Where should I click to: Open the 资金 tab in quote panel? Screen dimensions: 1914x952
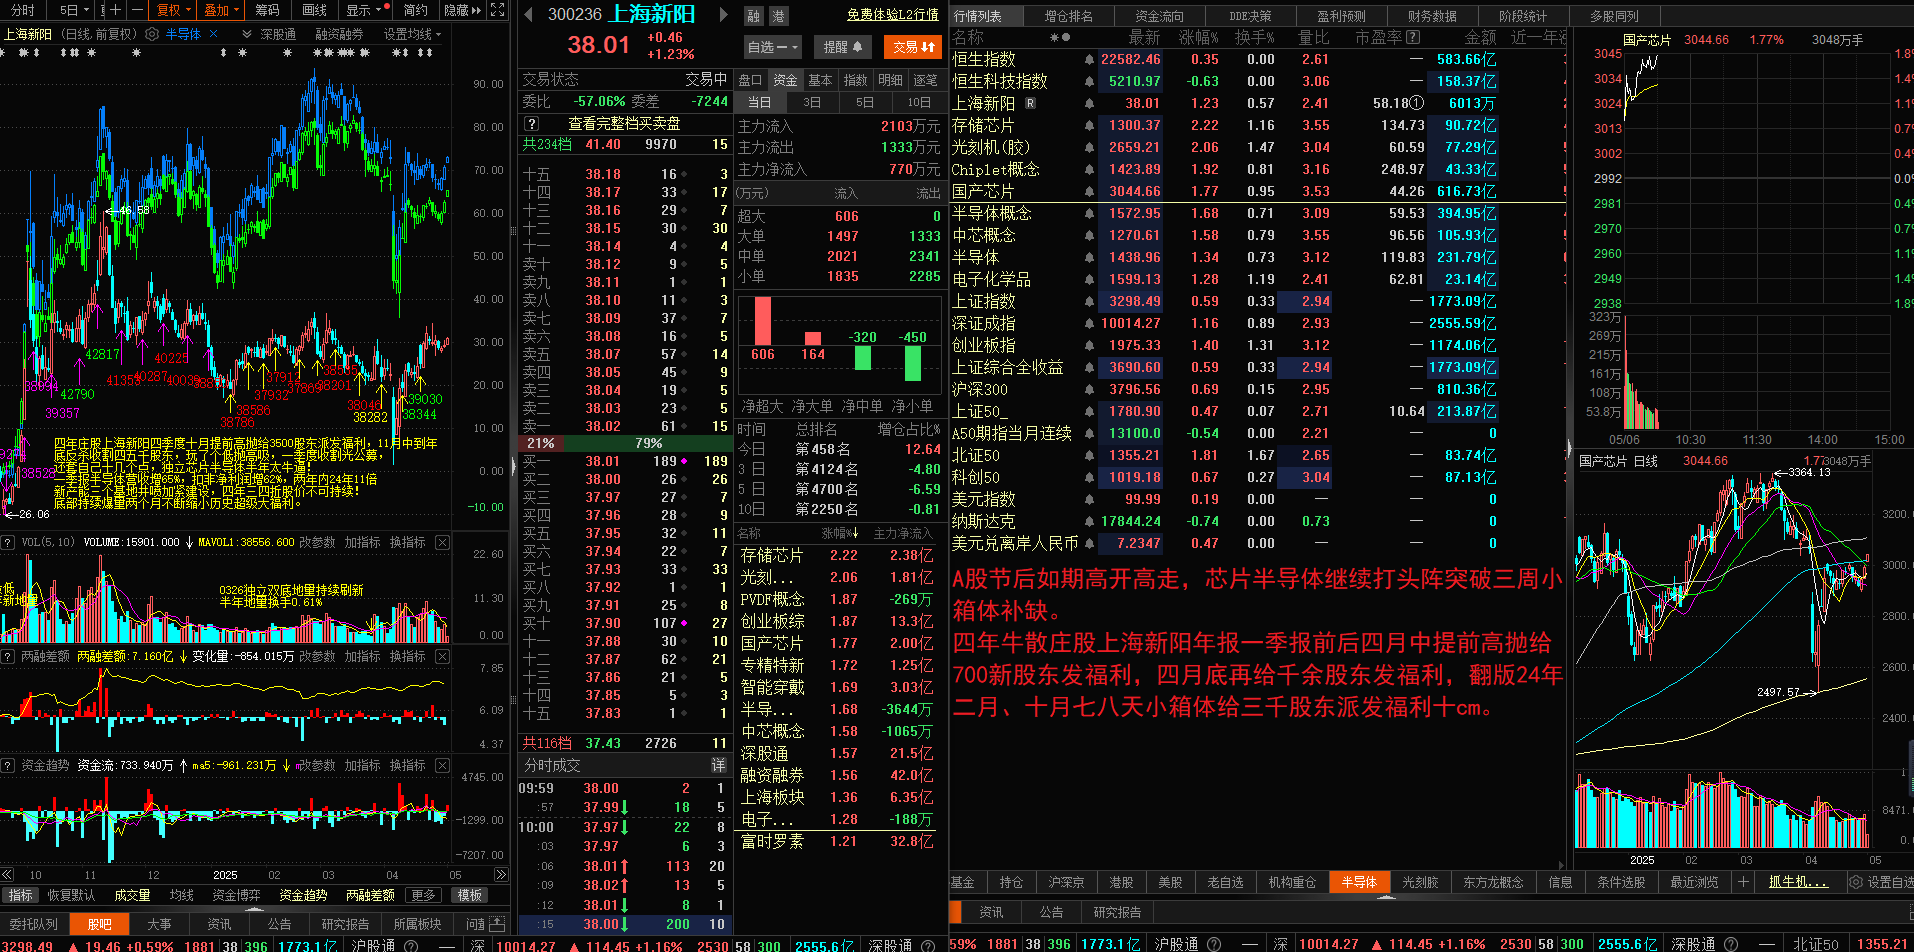point(785,80)
